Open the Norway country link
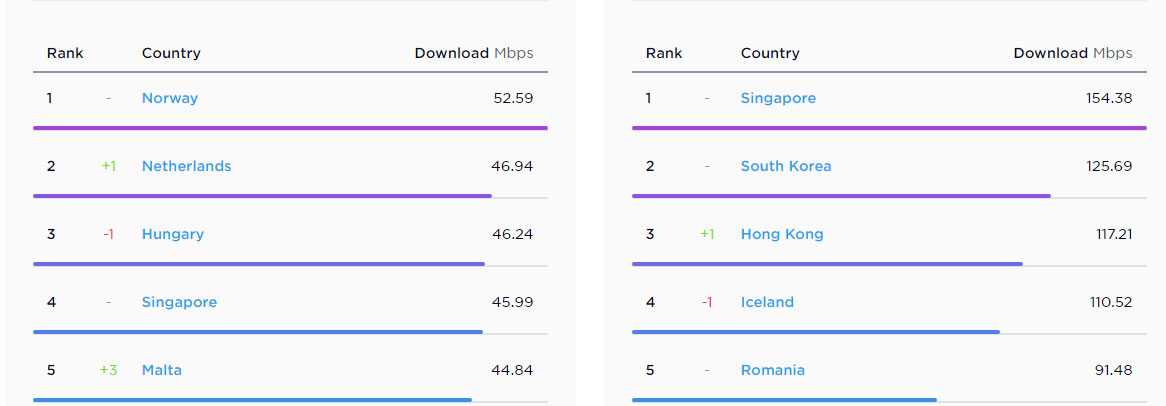The image size is (1166, 406). (x=170, y=98)
